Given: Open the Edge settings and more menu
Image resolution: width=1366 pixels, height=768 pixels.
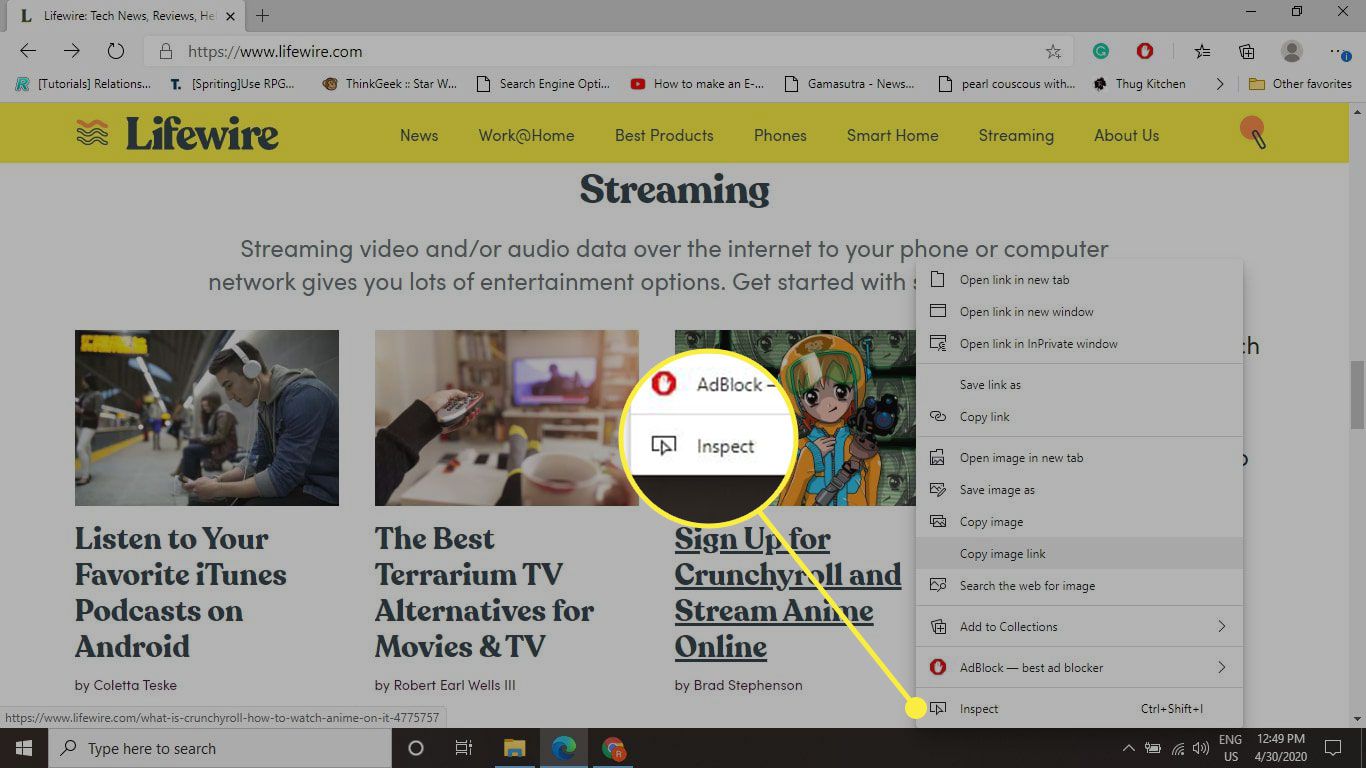Looking at the screenshot, I should 1338,51.
